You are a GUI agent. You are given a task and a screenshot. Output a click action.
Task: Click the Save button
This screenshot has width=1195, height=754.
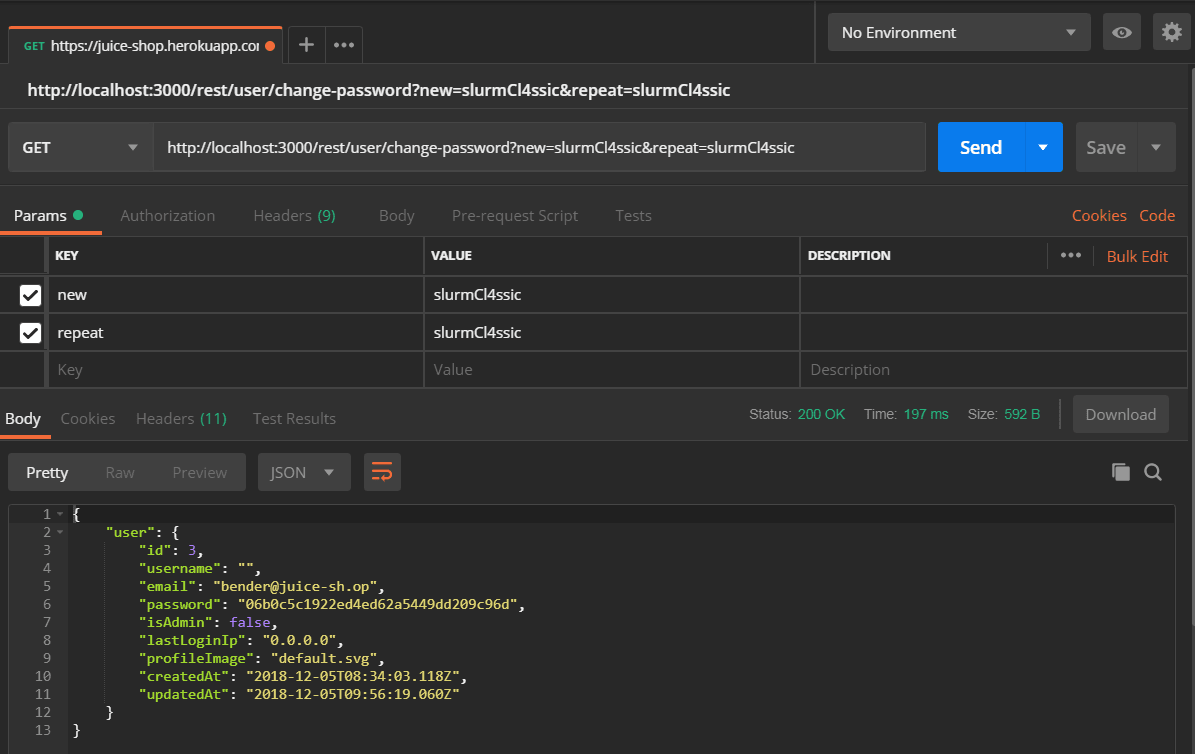click(x=1106, y=147)
